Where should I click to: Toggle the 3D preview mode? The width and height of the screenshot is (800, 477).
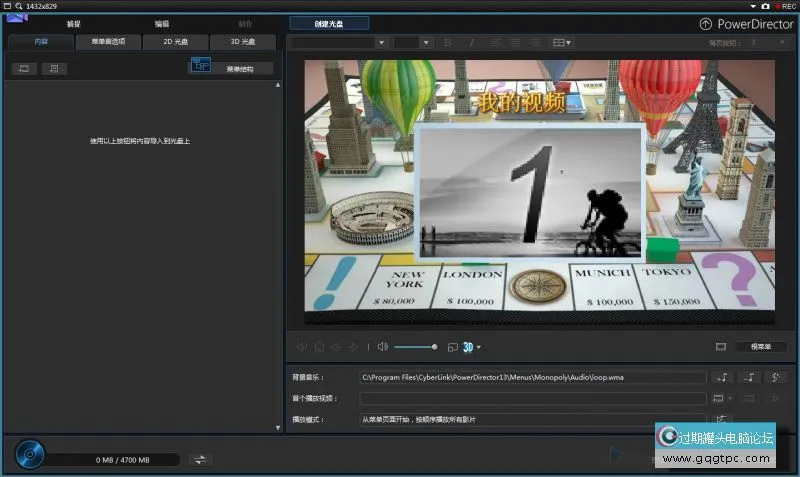tap(468, 347)
